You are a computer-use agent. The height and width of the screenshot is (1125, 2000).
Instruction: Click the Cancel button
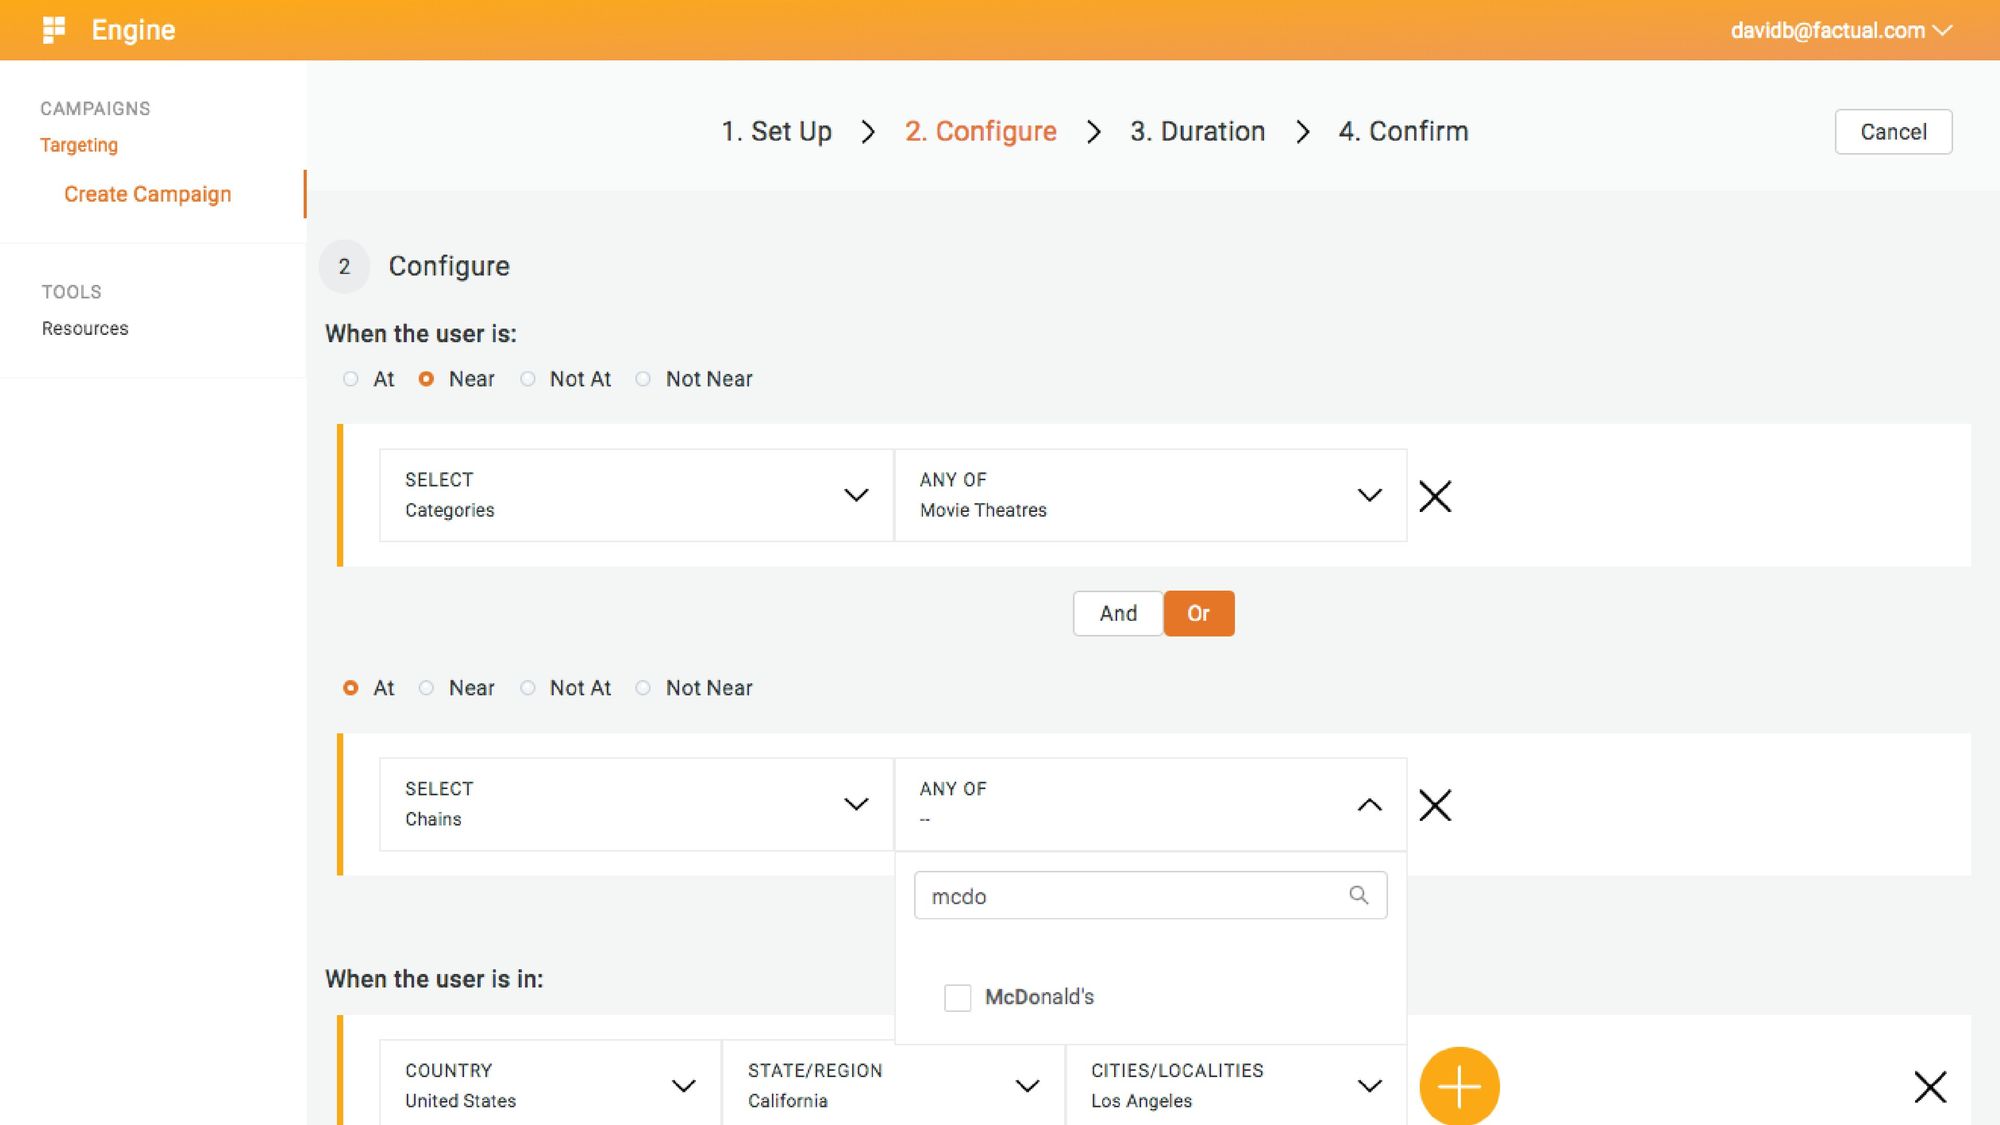(x=1893, y=132)
